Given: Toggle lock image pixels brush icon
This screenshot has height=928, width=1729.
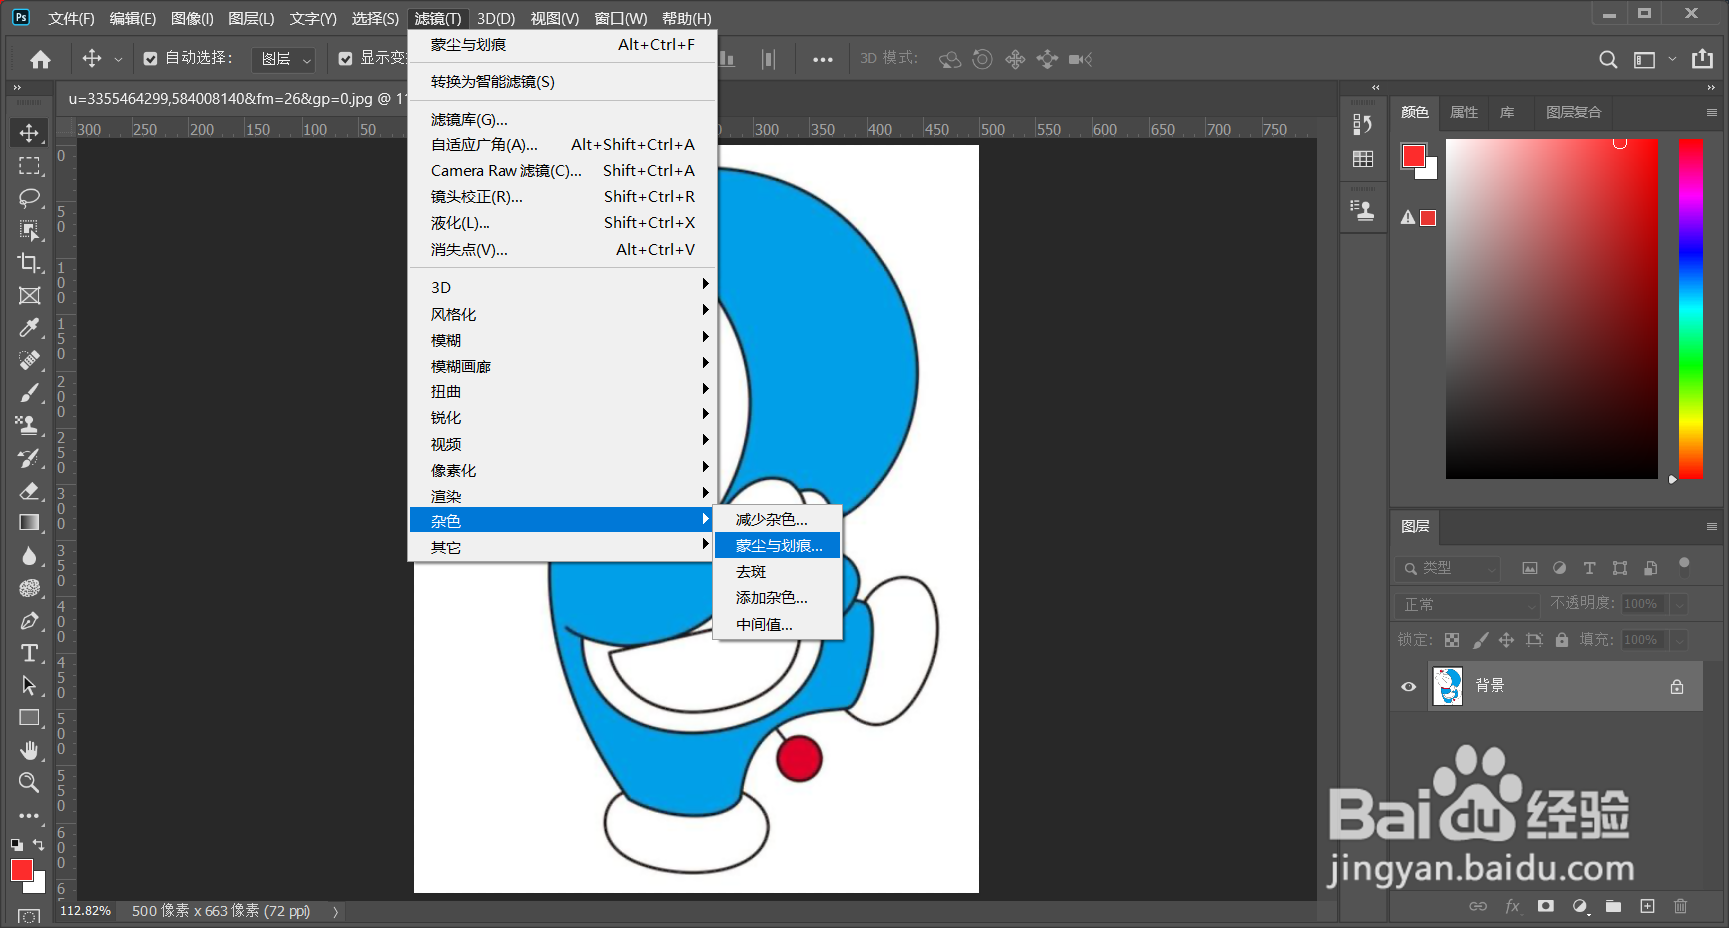Looking at the screenshot, I should click(x=1480, y=640).
